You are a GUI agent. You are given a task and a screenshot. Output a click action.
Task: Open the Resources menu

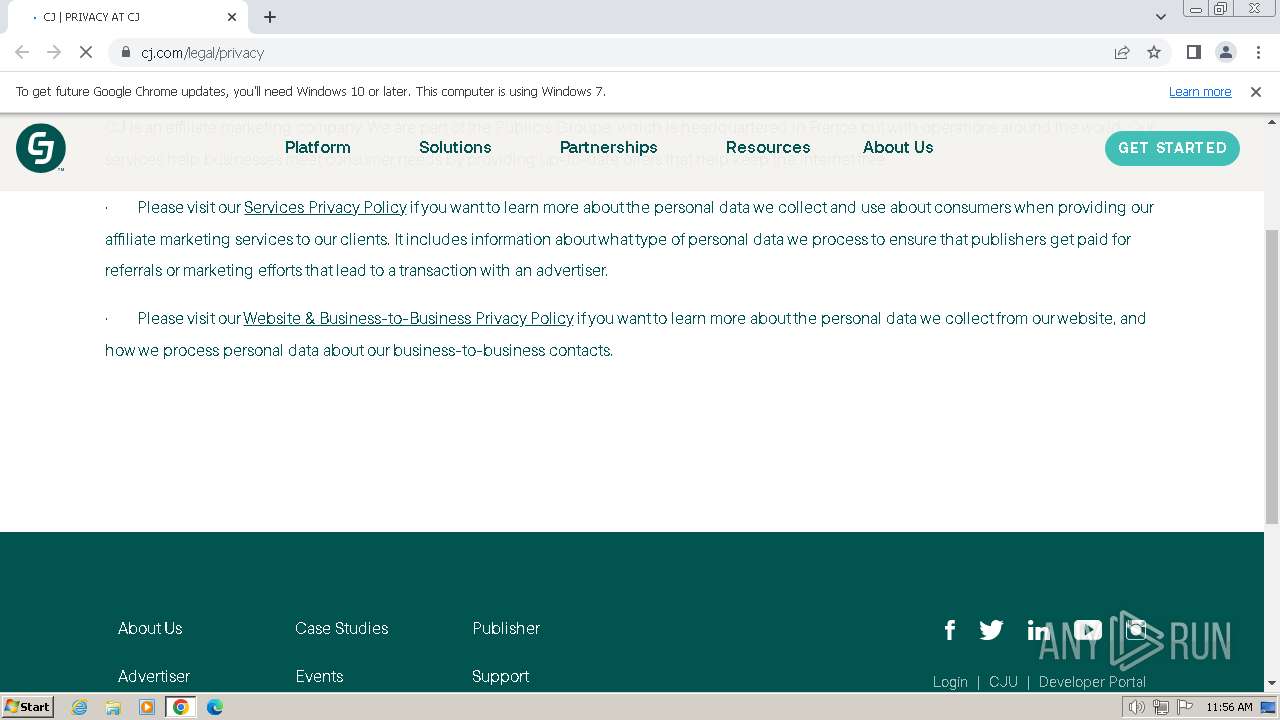pyautogui.click(x=768, y=147)
